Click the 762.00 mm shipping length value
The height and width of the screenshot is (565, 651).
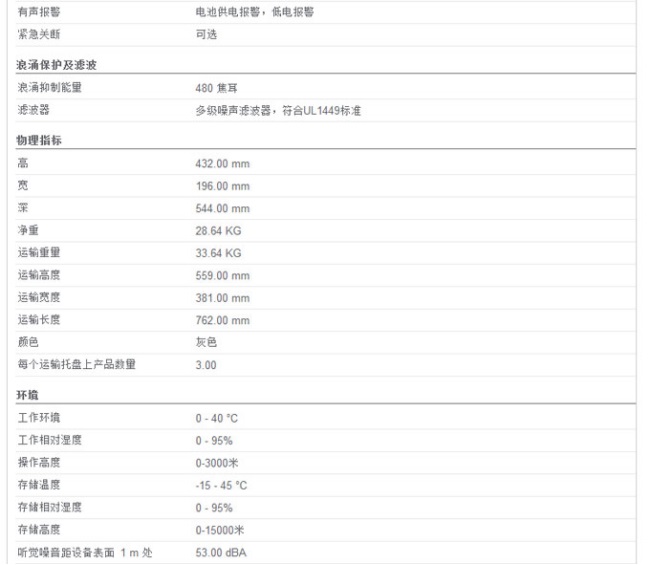[222, 320]
